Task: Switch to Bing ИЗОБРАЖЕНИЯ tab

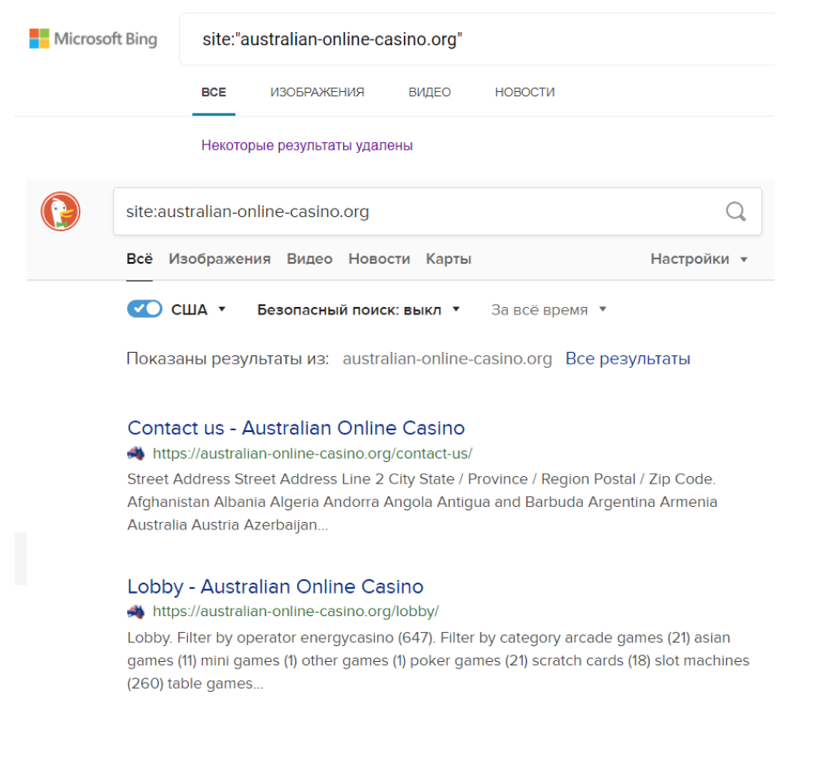Action: pos(317,92)
